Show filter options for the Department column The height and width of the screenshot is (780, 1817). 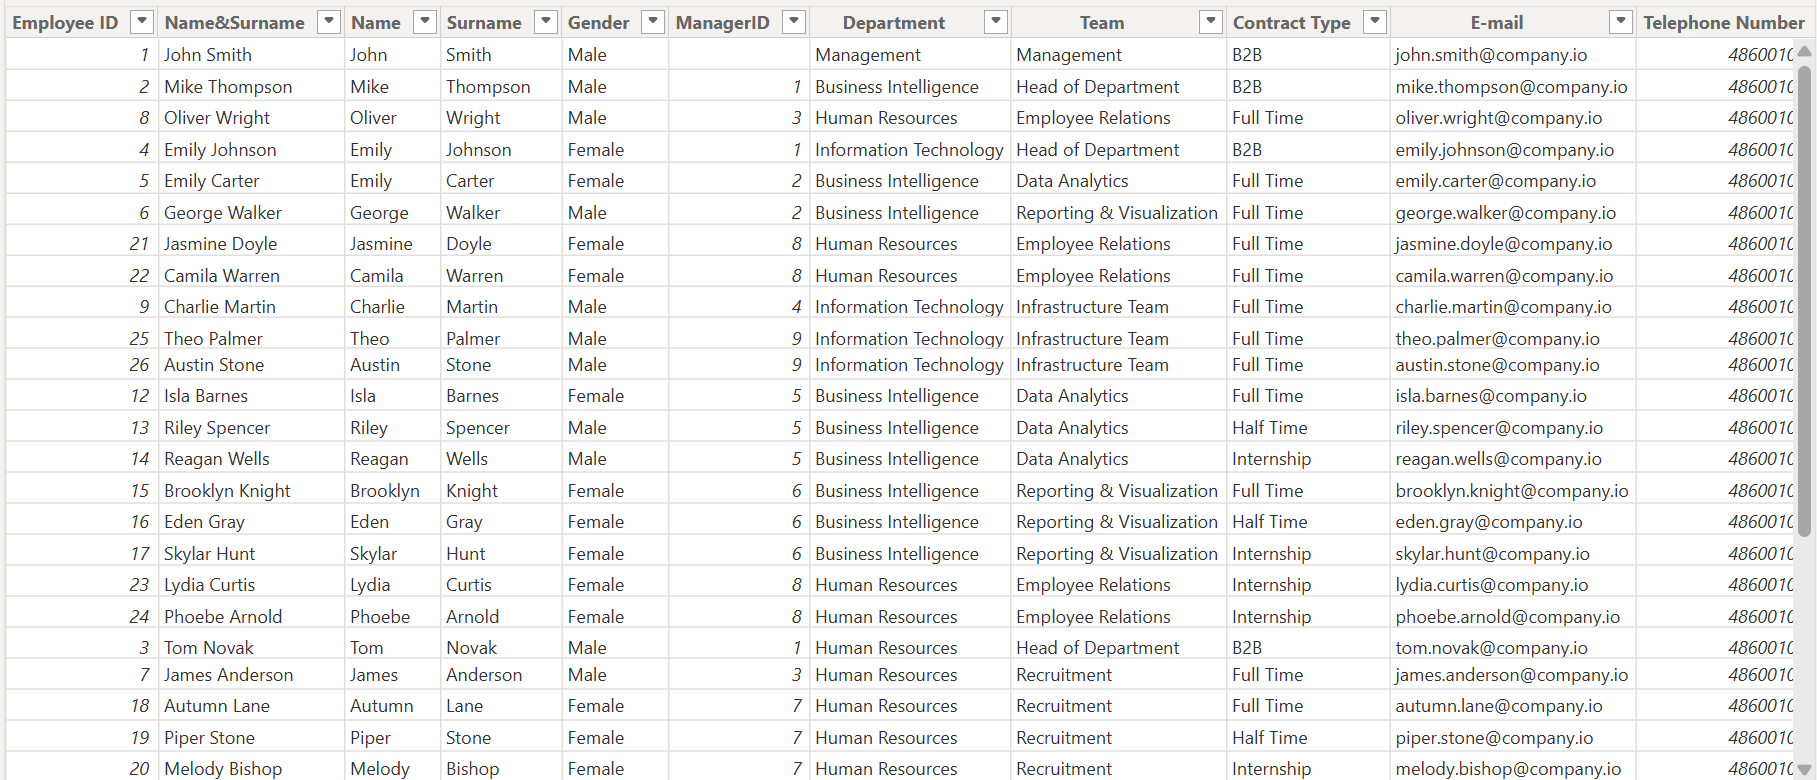click(x=996, y=22)
